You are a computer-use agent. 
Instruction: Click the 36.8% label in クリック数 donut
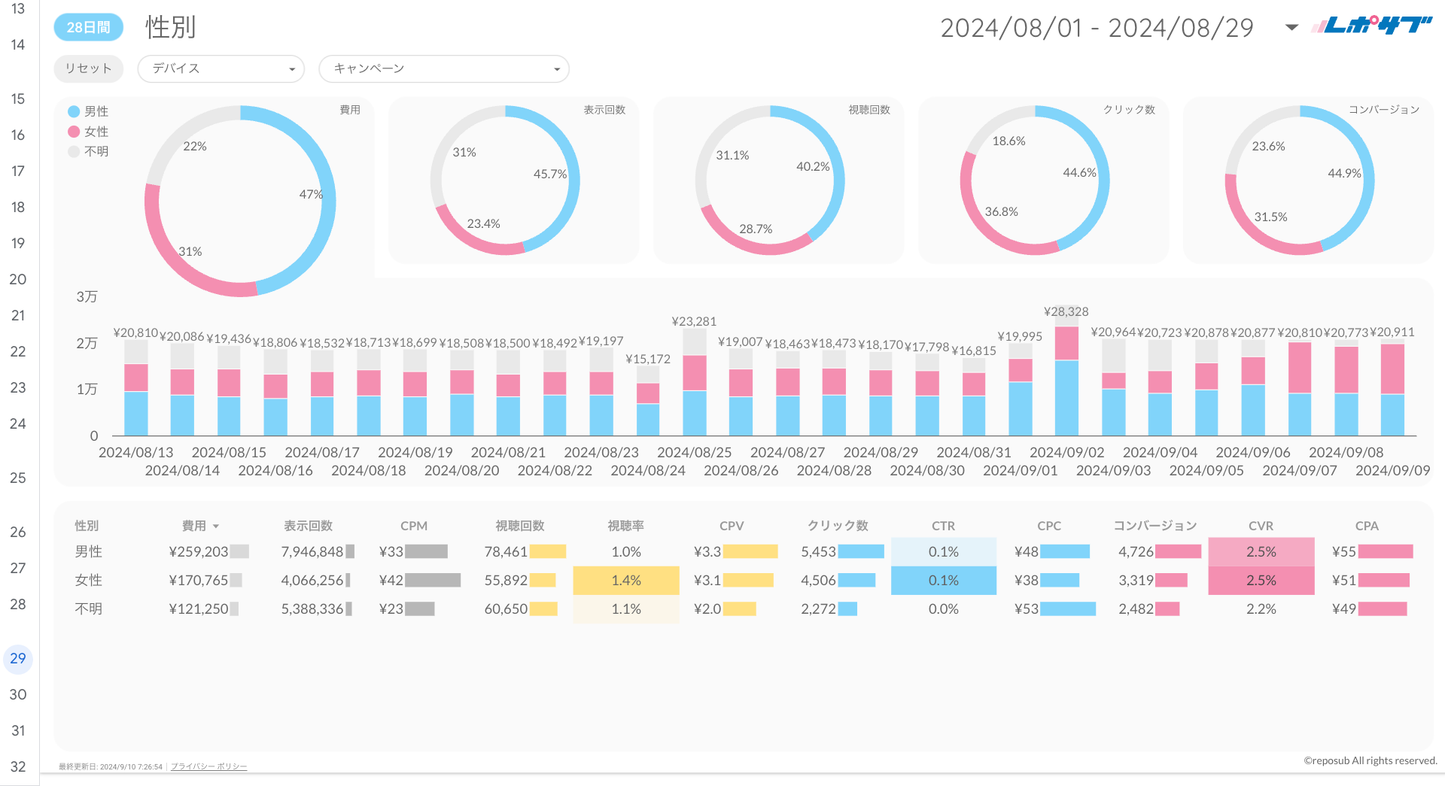(1001, 212)
